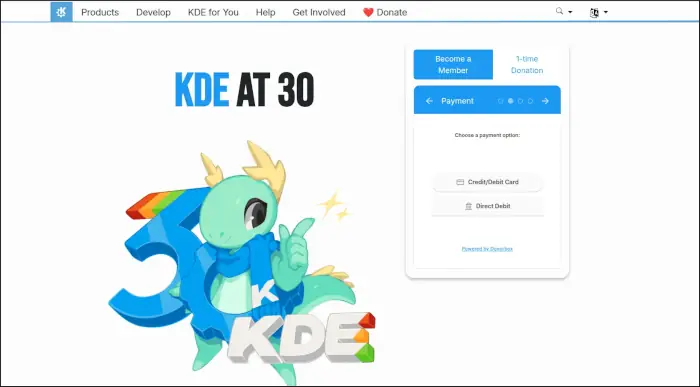
Task: Select the first step indicator dot
Action: [x=500, y=101]
